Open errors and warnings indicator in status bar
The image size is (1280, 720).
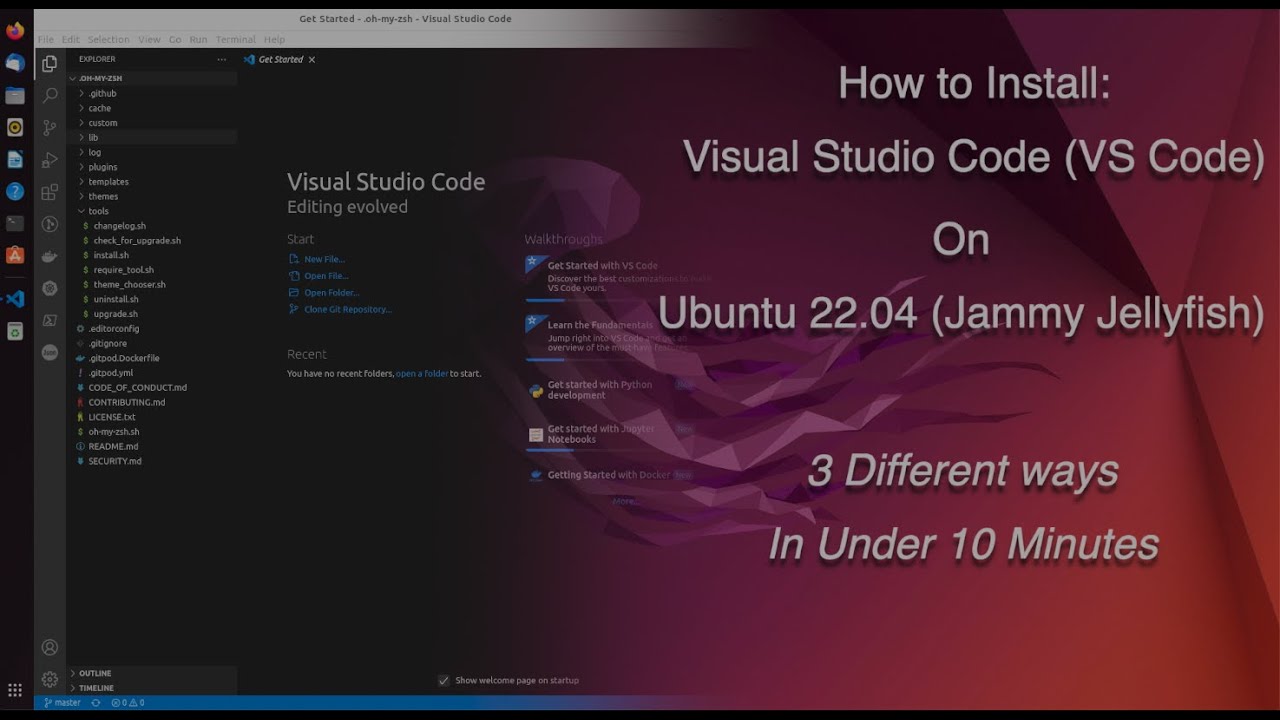[x=128, y=702]
